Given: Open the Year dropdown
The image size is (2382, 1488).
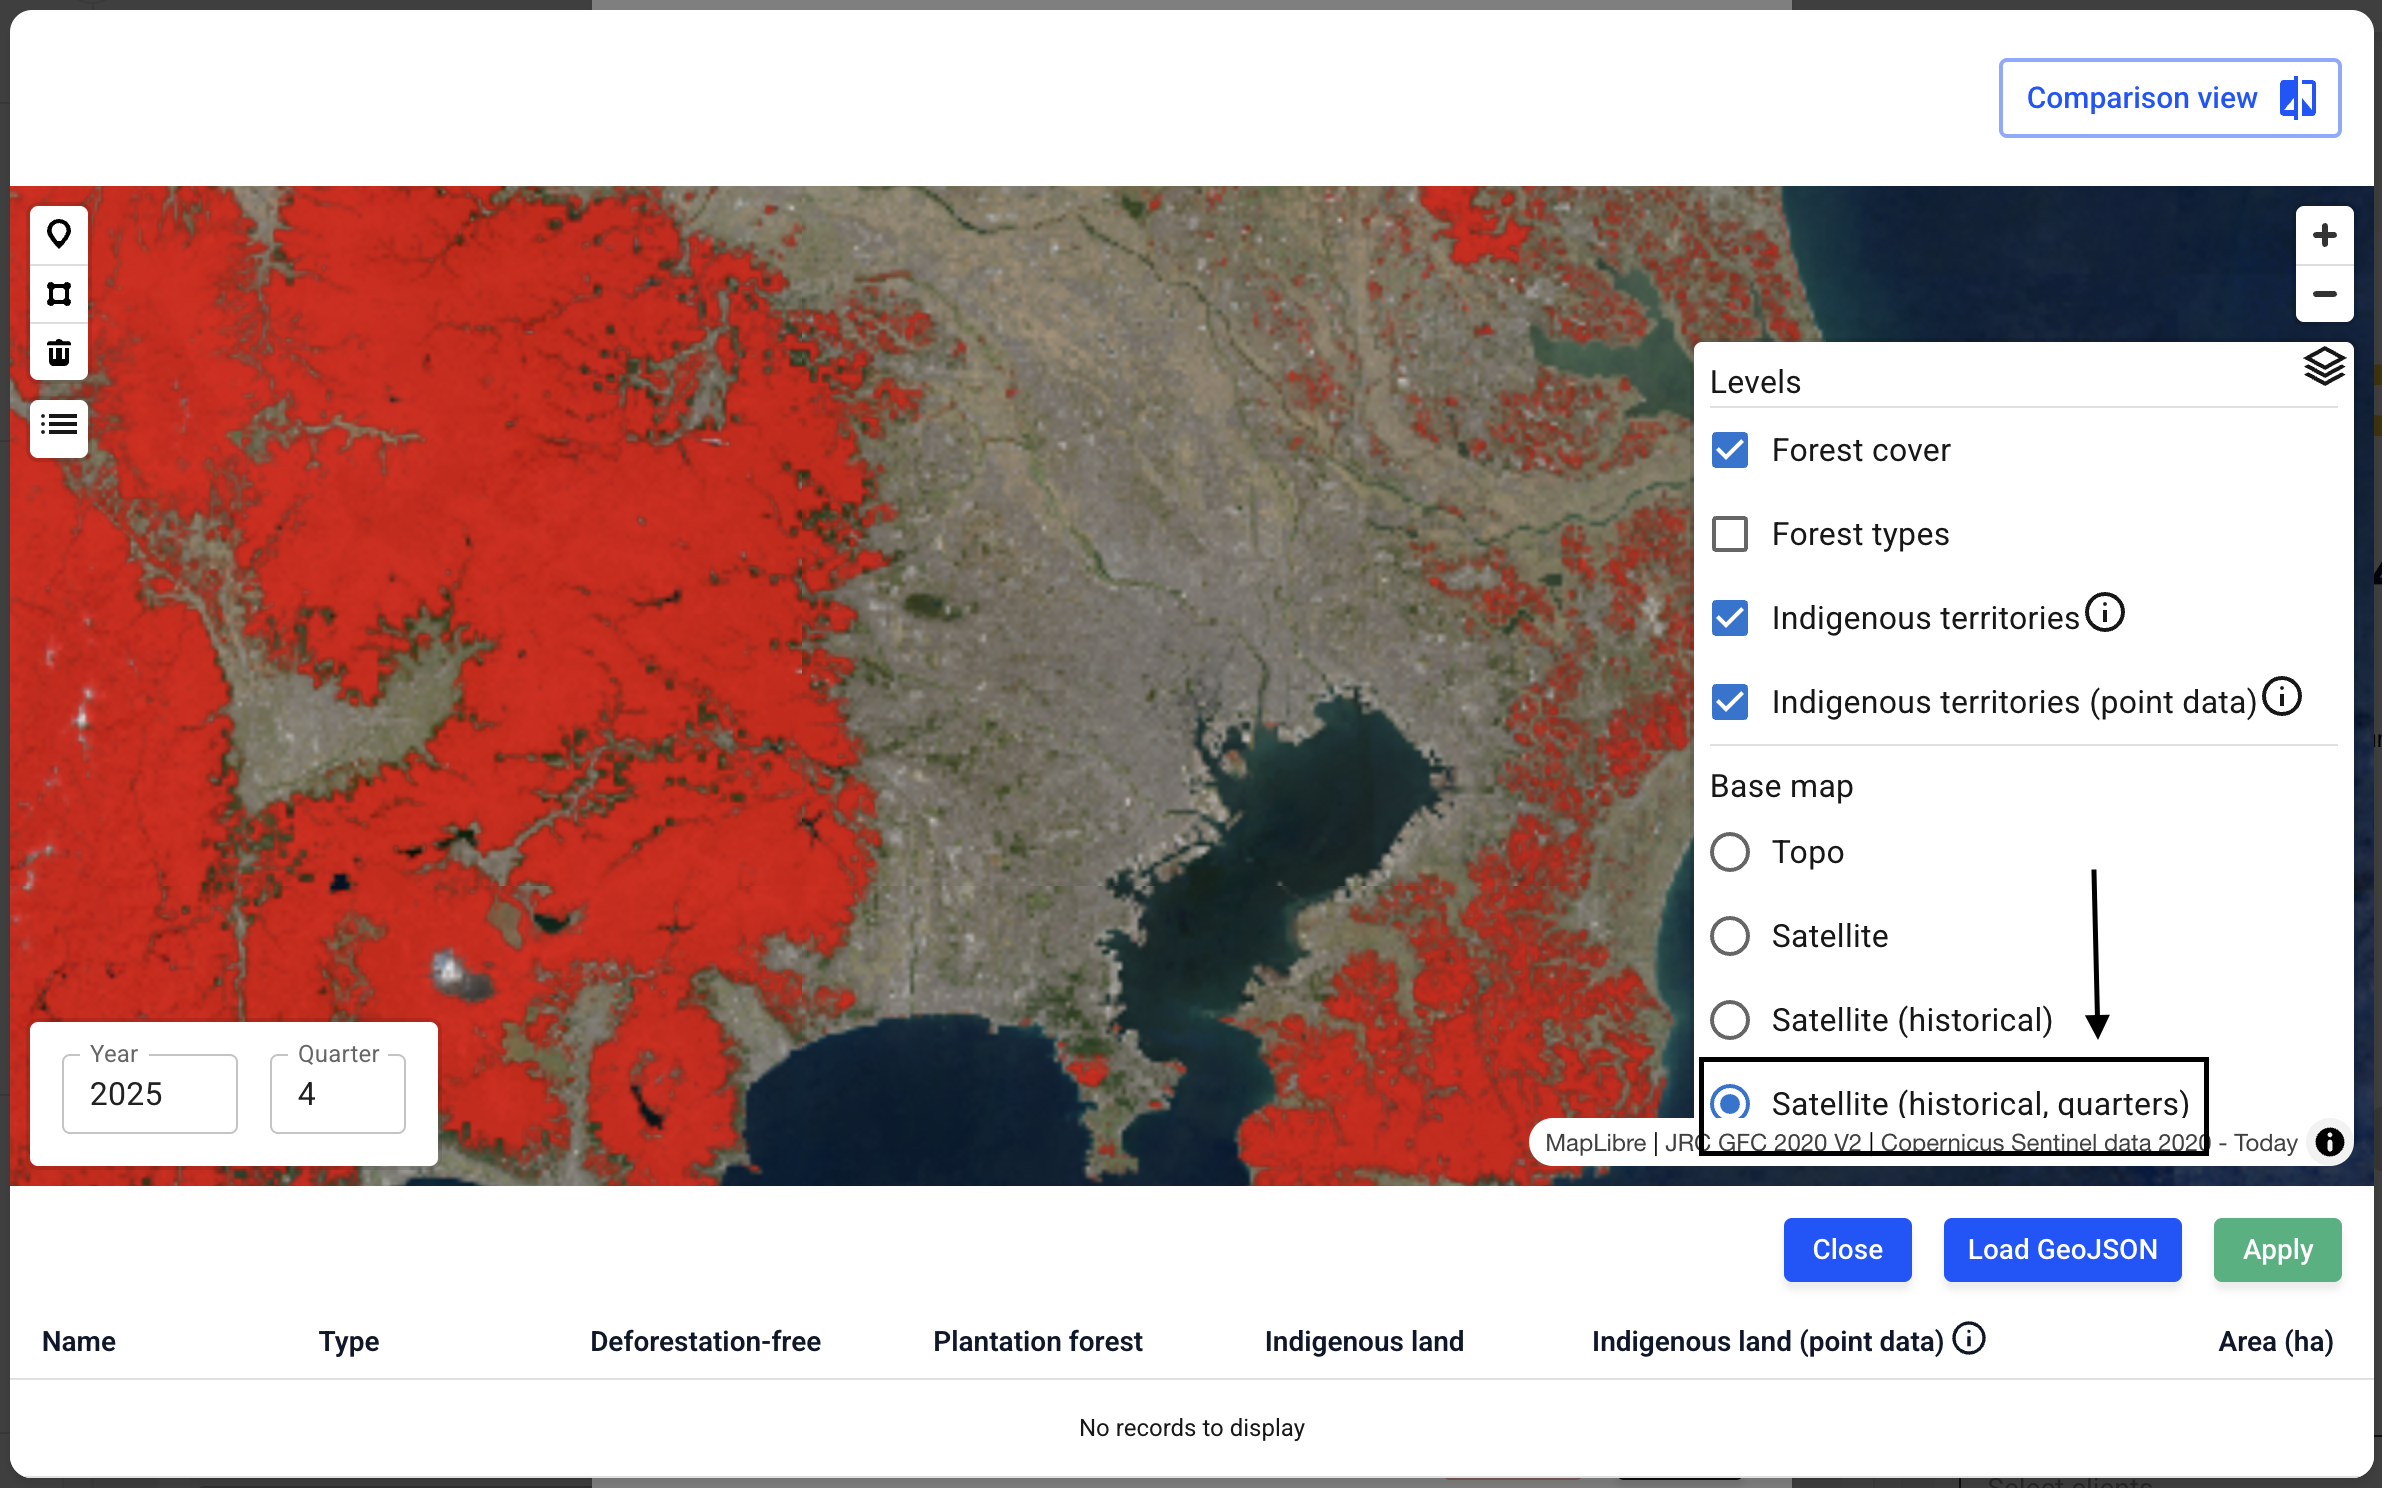Looking at the screenshot, I should (x=150, y=1094).
